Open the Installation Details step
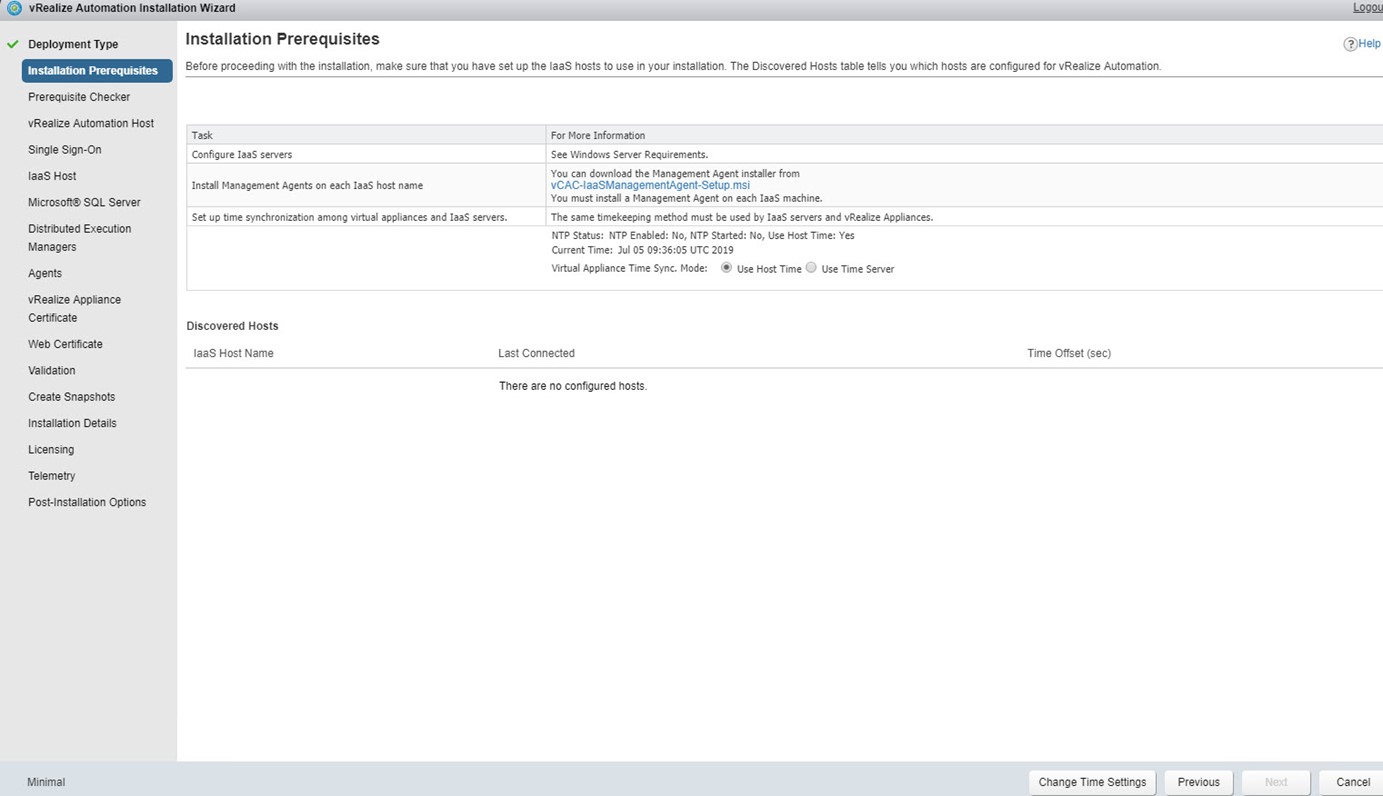This screenshot has width=1383, height=796. (72, 423)
